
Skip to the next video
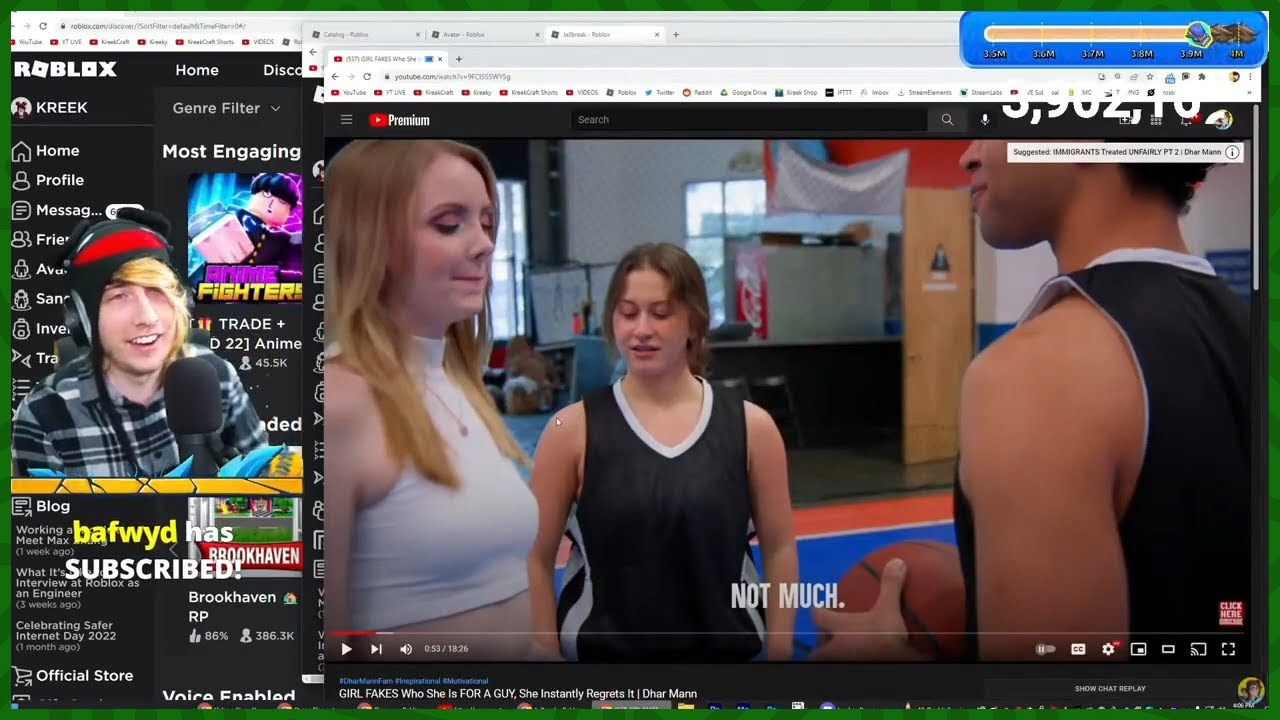tap(376, 649)
